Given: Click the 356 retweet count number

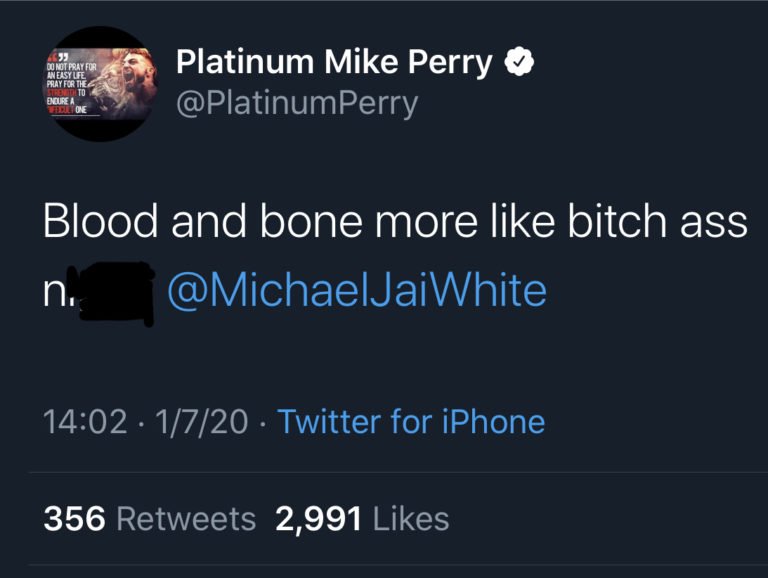Looking at the screenshot, I should coord(74,518).
